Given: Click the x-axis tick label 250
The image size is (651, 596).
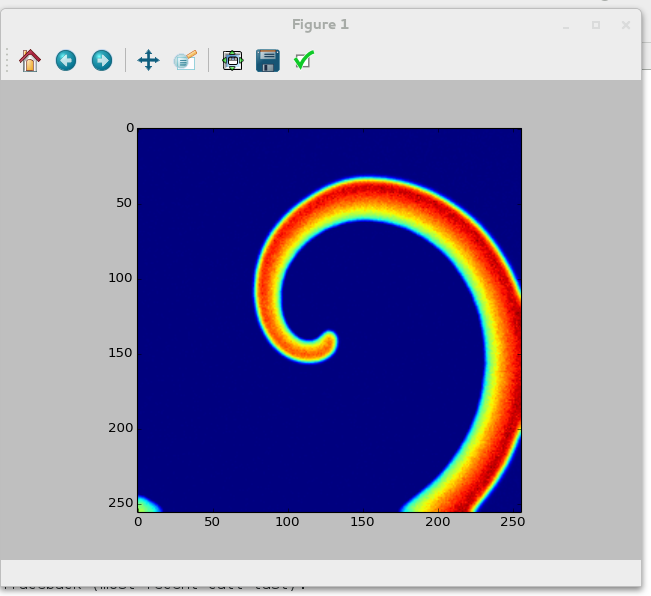Looking at the screenshot, I should 511,522.
